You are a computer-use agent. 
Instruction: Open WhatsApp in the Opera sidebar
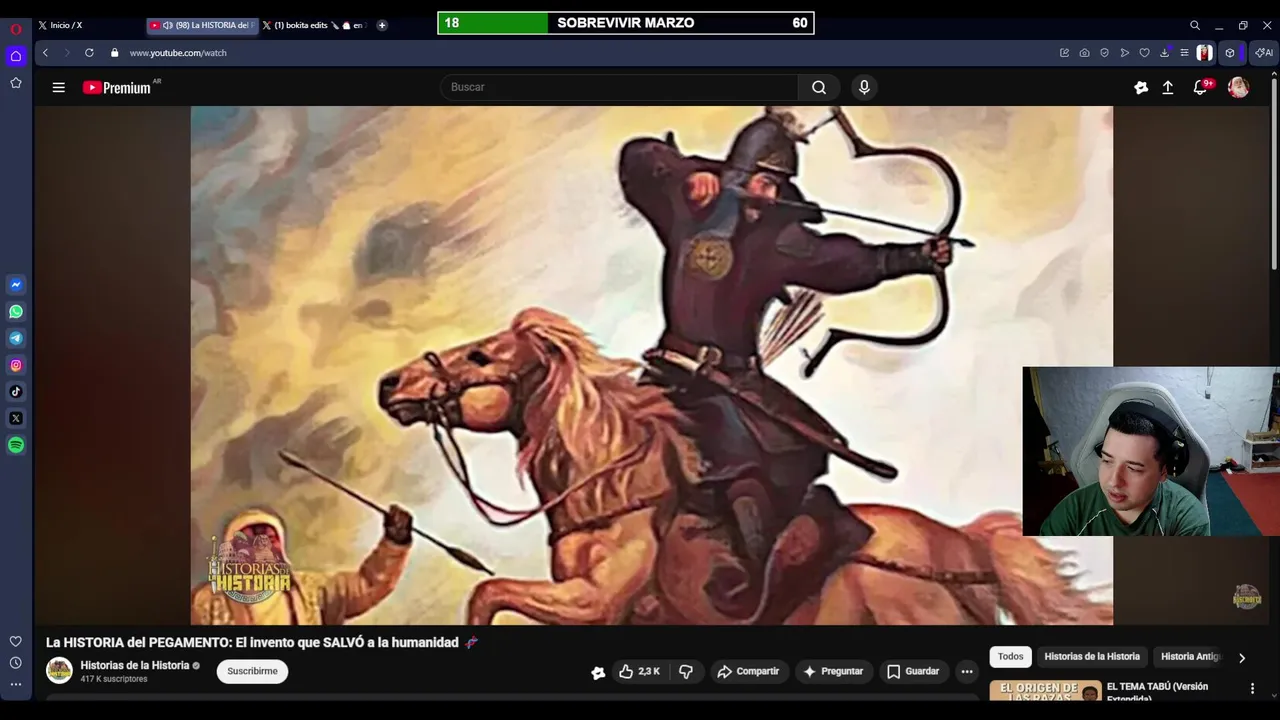16,312
